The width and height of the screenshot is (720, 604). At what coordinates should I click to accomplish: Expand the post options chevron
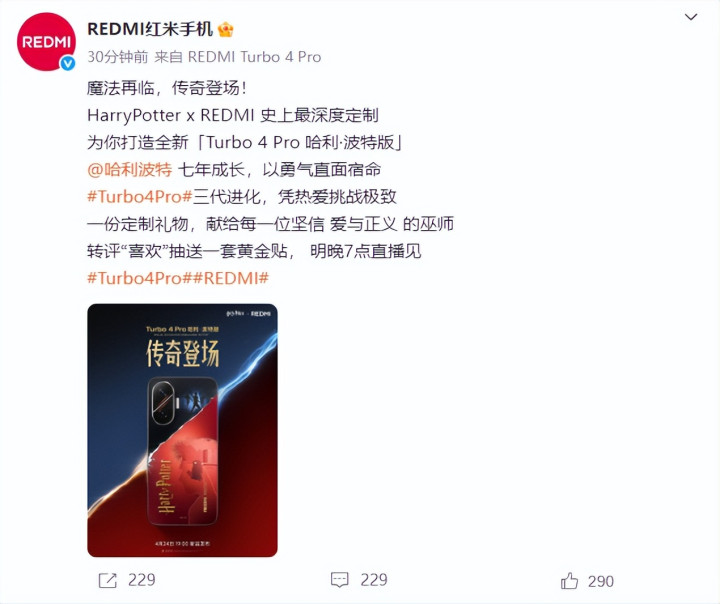click(x=691, y=17)
